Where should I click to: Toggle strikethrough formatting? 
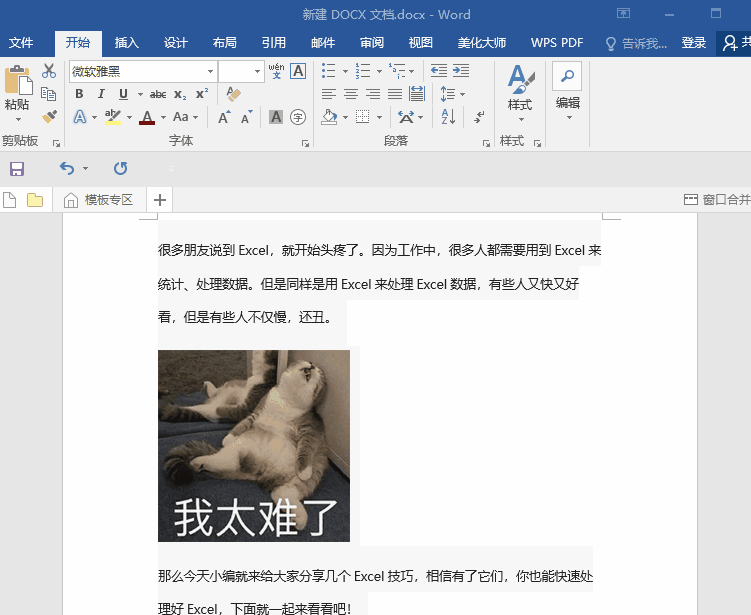[x=157, y=94]
